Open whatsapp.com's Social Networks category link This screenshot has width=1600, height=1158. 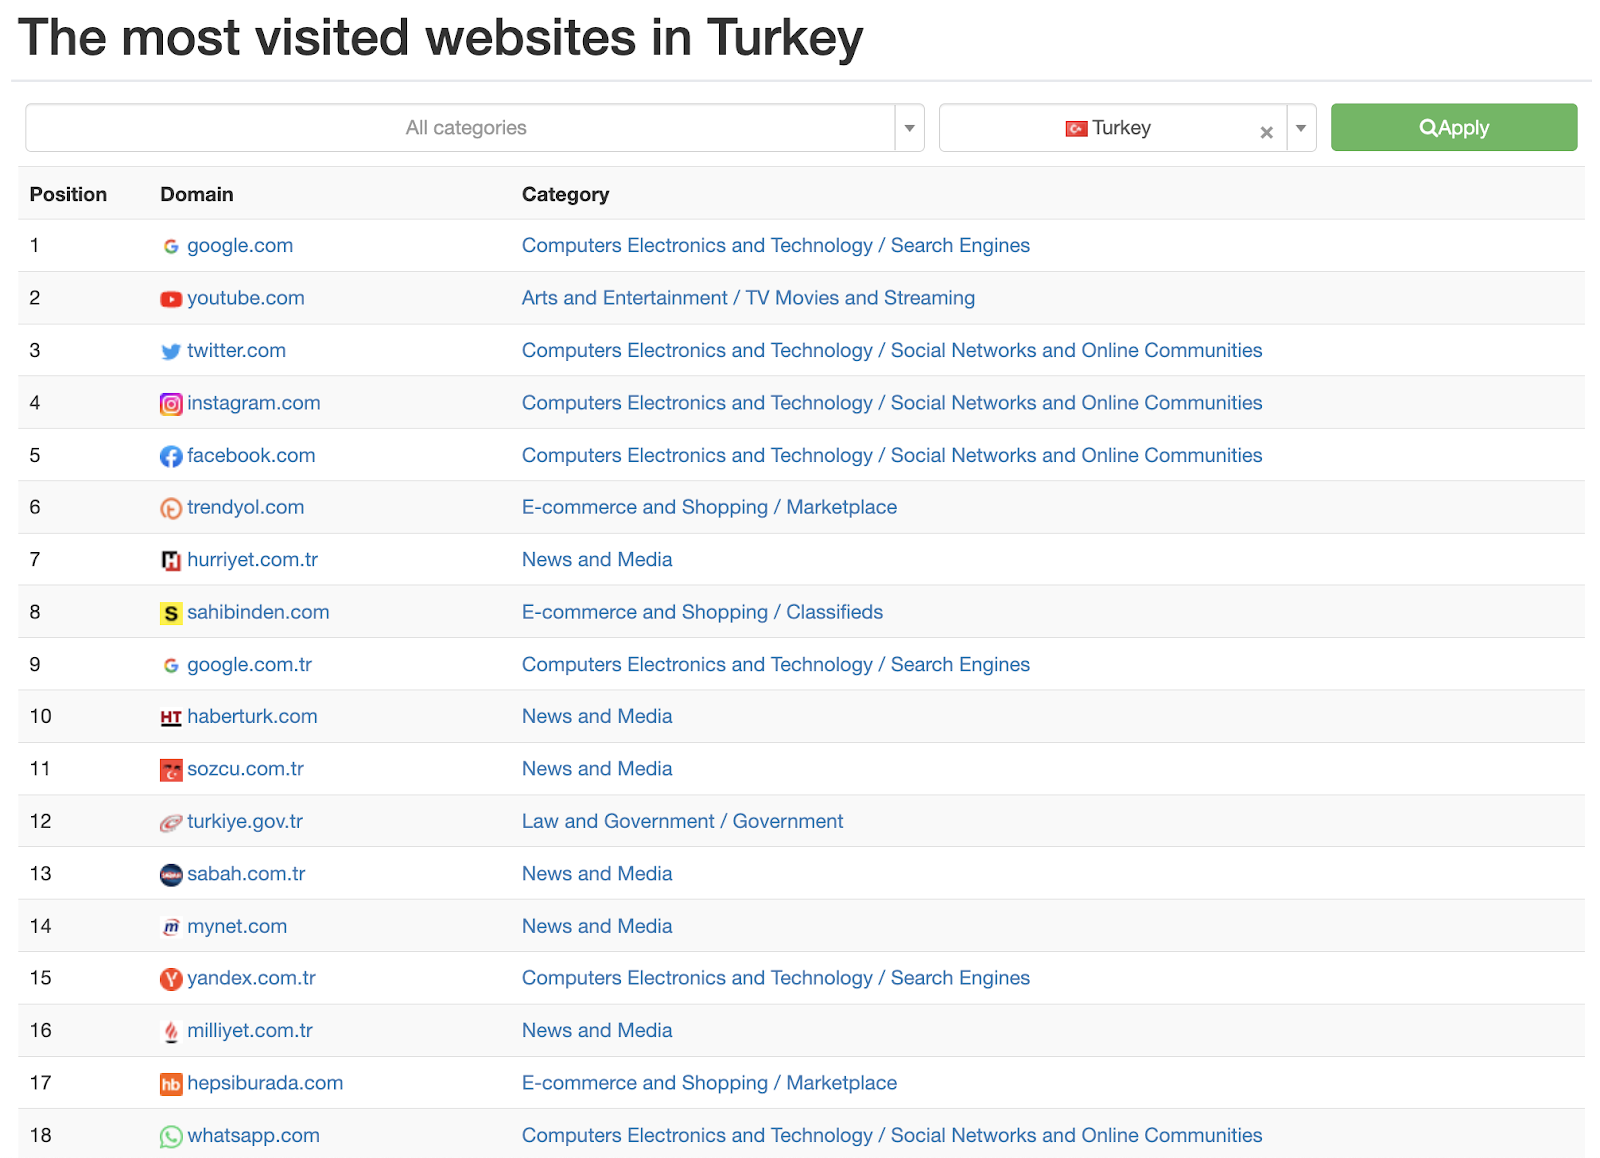point(892,1136)
